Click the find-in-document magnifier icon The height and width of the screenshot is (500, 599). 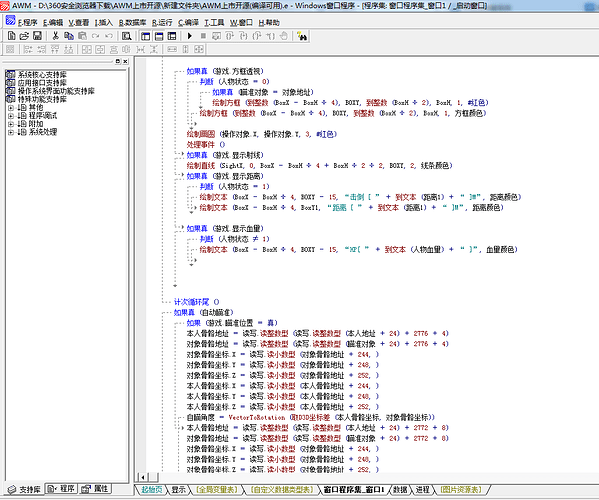tap(126, 36)
